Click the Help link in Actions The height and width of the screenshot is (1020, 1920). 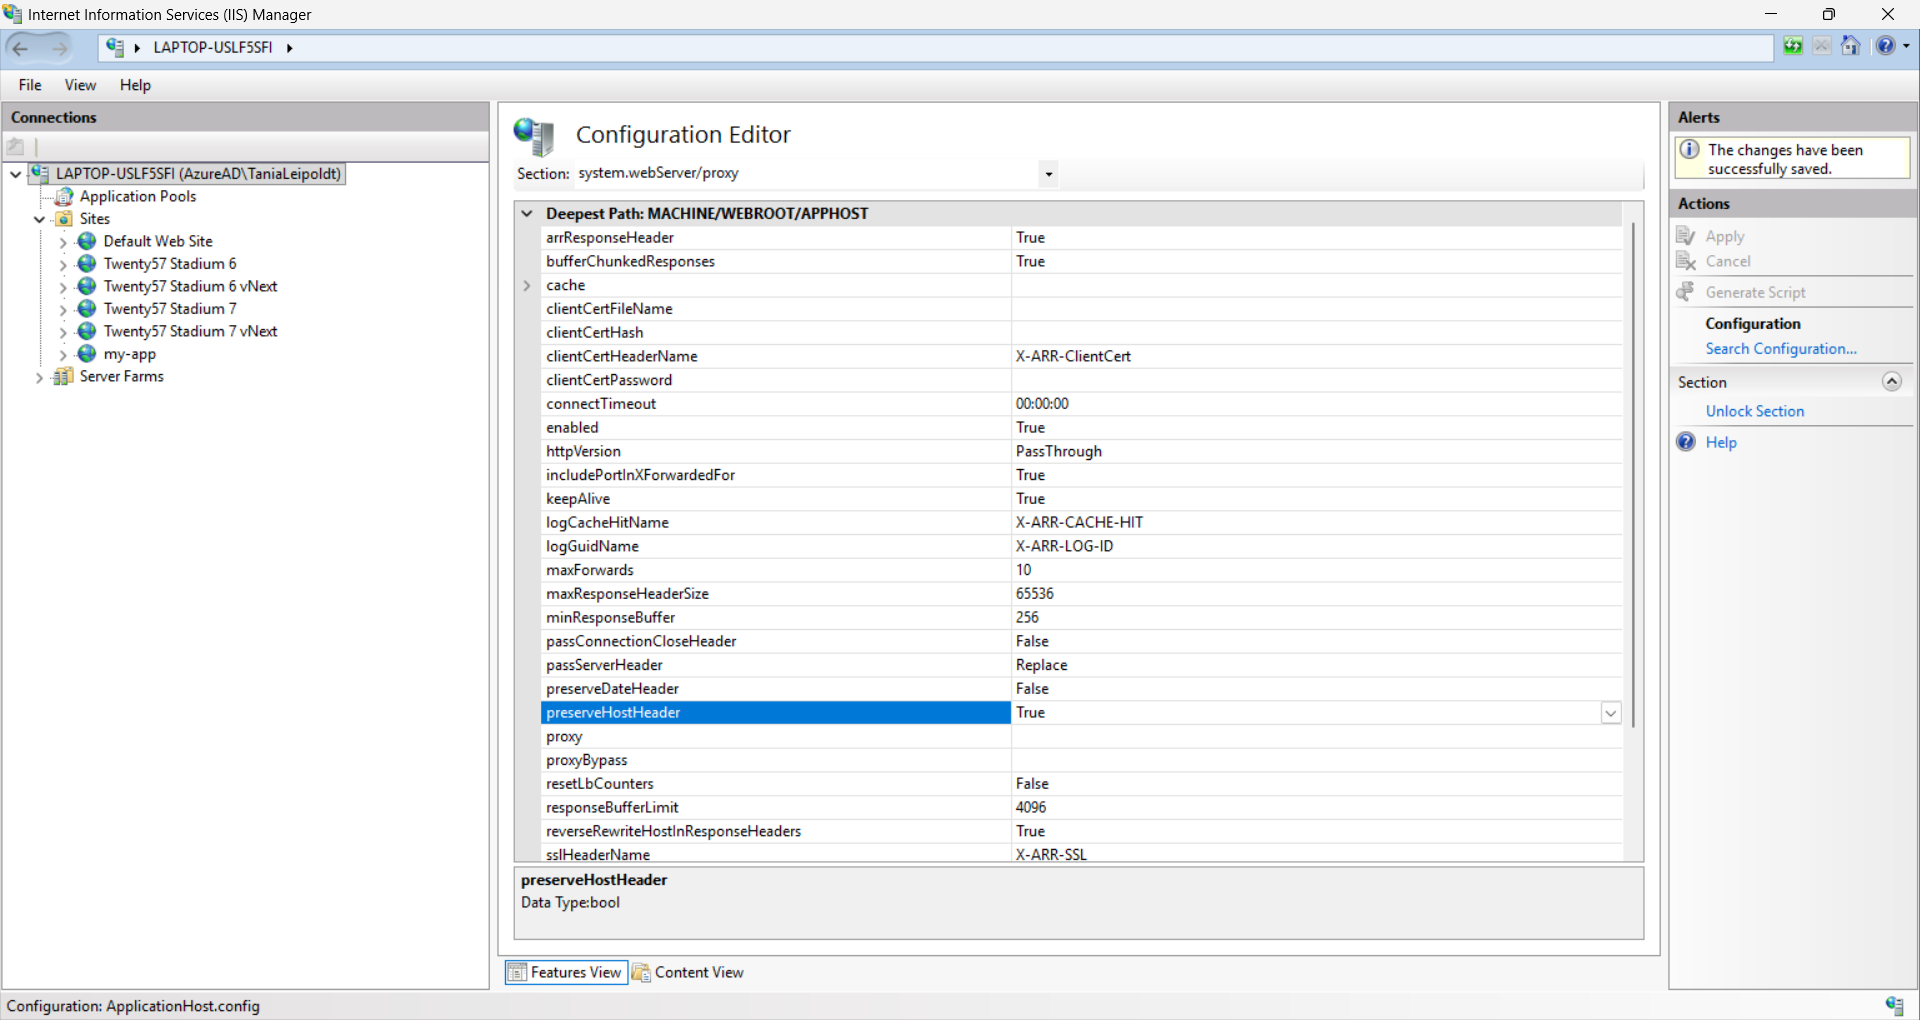coord(1721,442)
